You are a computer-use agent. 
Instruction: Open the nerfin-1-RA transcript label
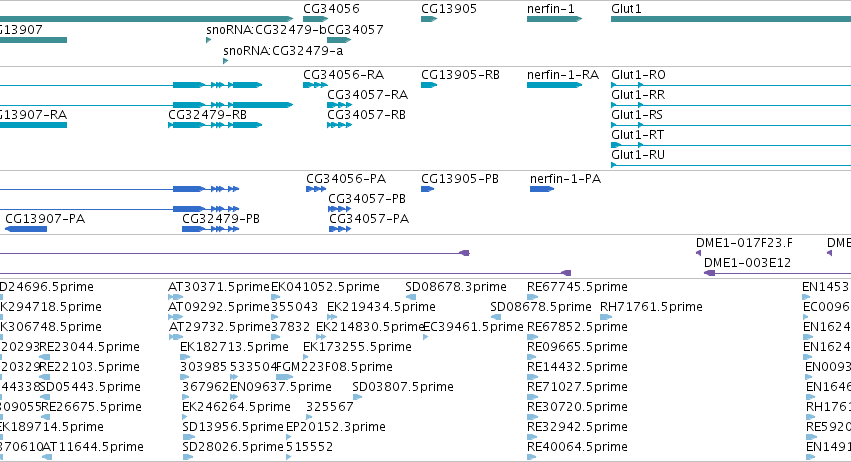click(563, 75)
